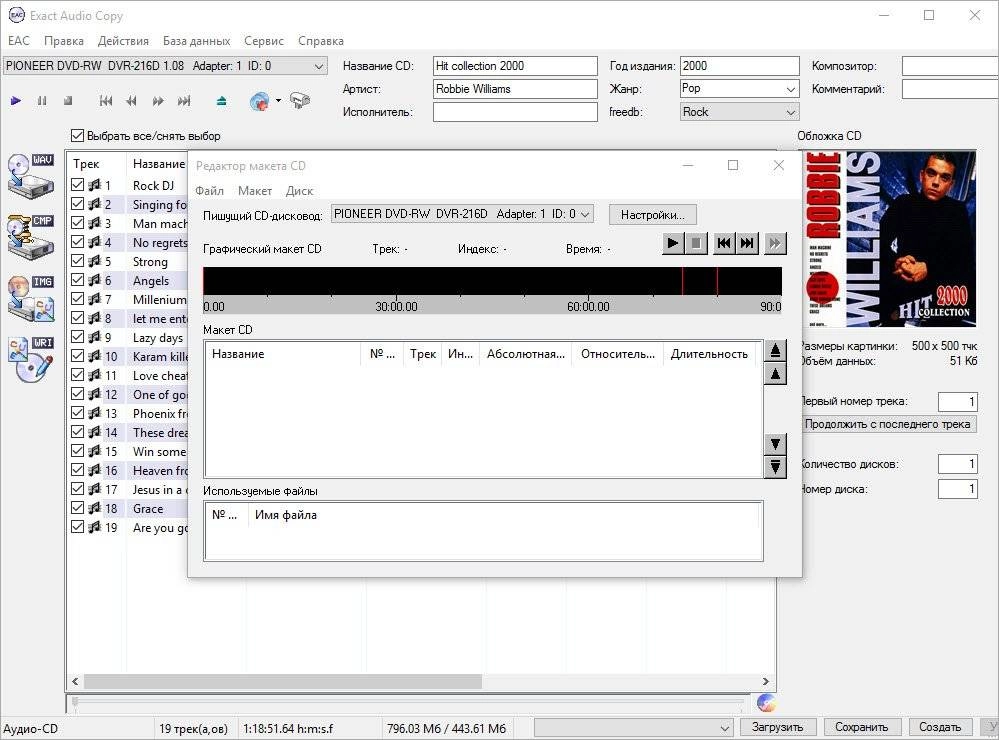Open the Правка menu

(x=64, y=41)
